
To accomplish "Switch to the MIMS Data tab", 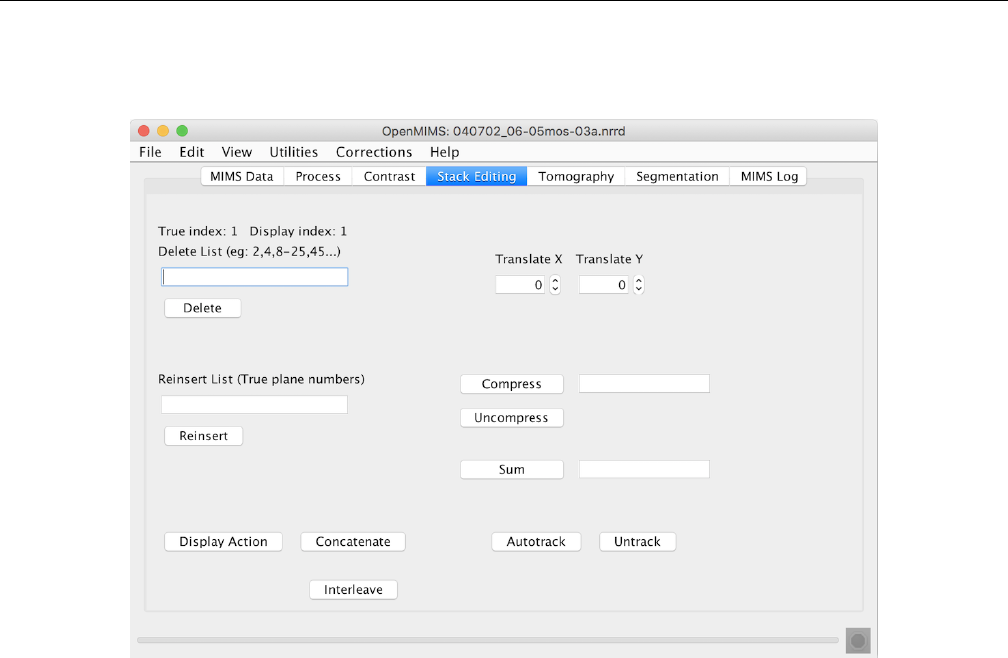I will [242, 176].
